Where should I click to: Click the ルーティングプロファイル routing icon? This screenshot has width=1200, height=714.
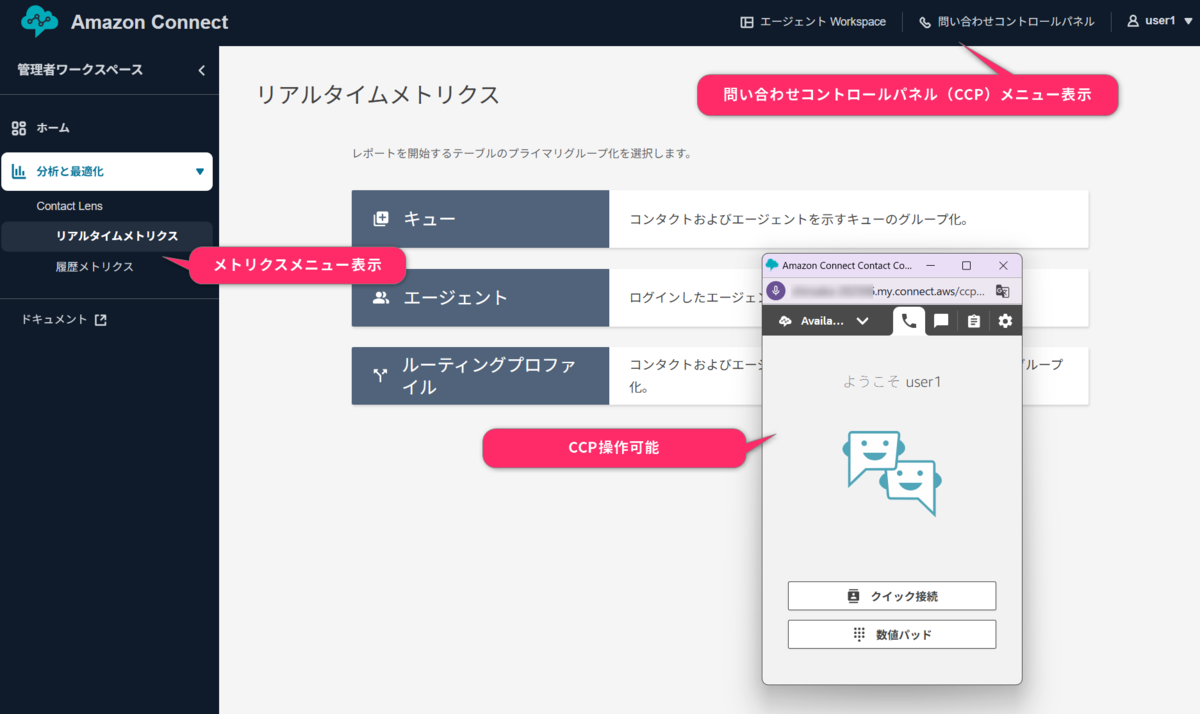coord(380,376)
